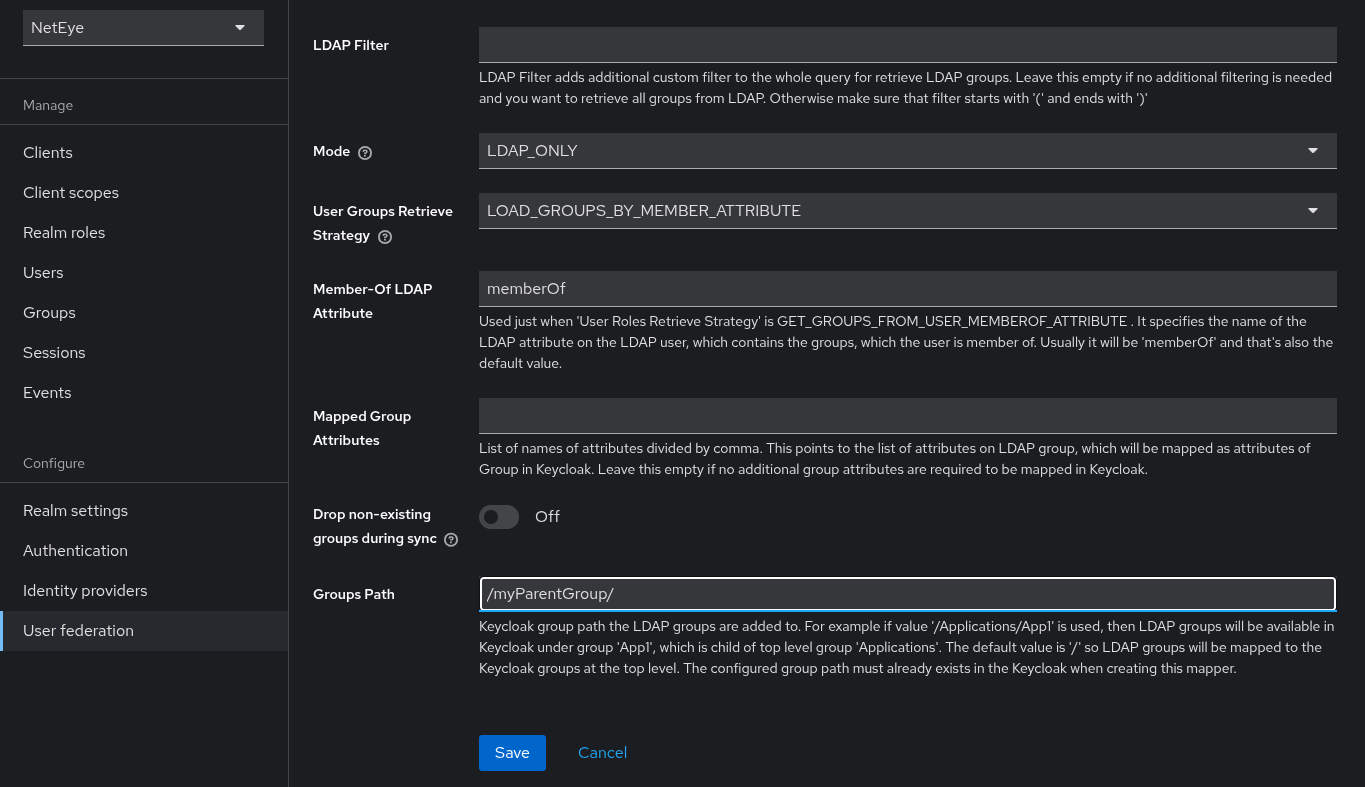Open the Groups section

pyautogui.click(x=49, y=312)
